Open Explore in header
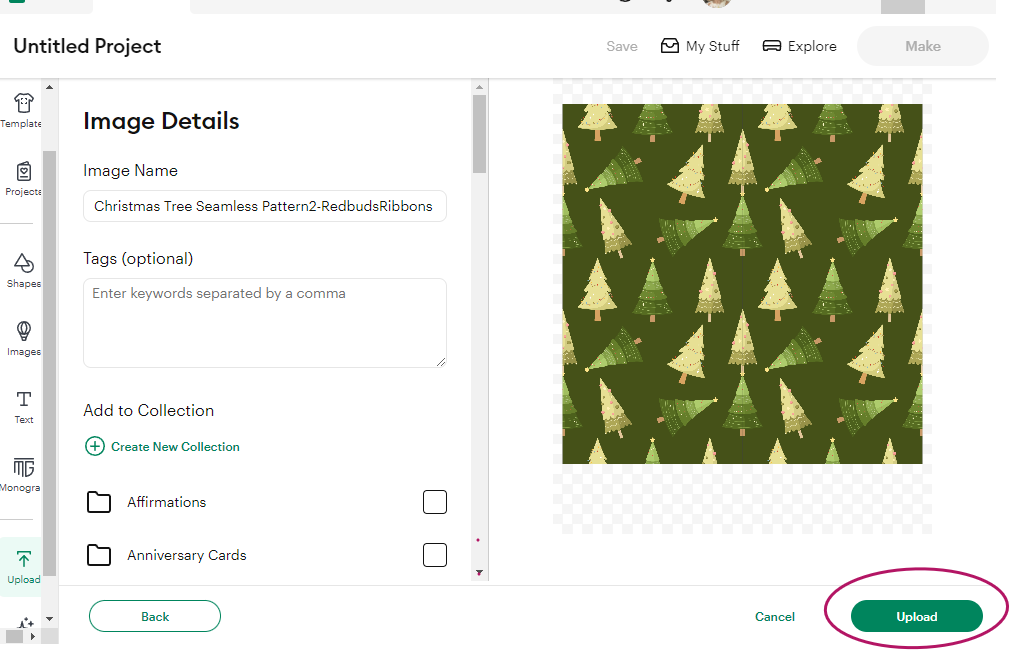1009x650 pixels. (799, 46)
